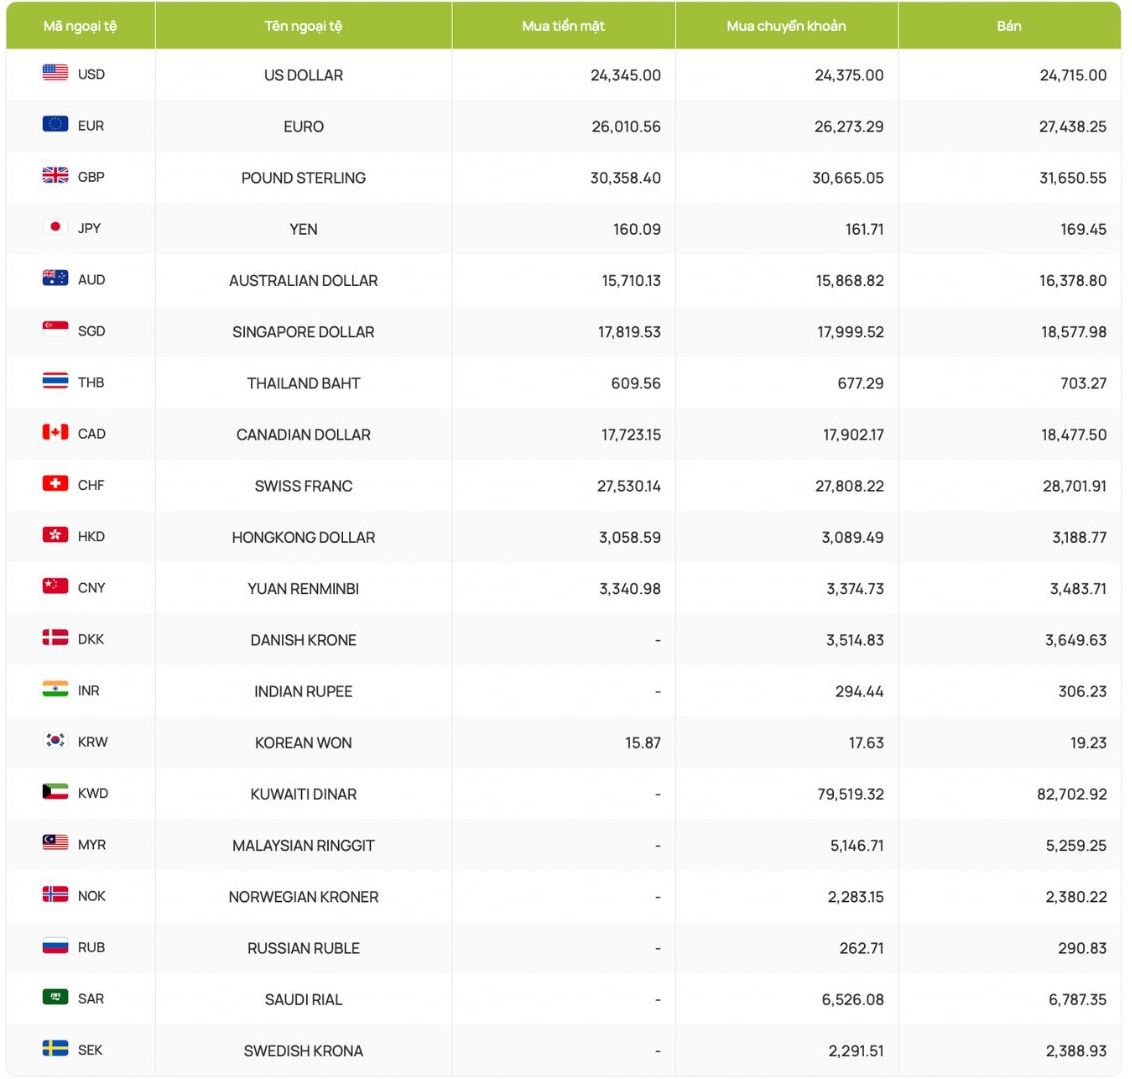Click the US dollar selling rate 24,715.00

click(x=1073, y=75)
